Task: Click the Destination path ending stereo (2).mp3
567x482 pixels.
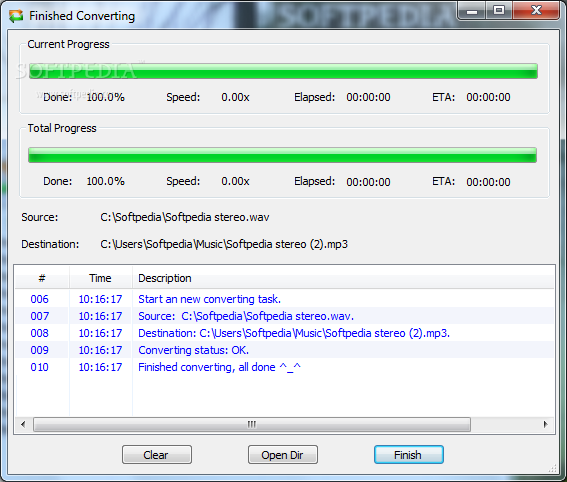Action: click(x=224, y=244)
